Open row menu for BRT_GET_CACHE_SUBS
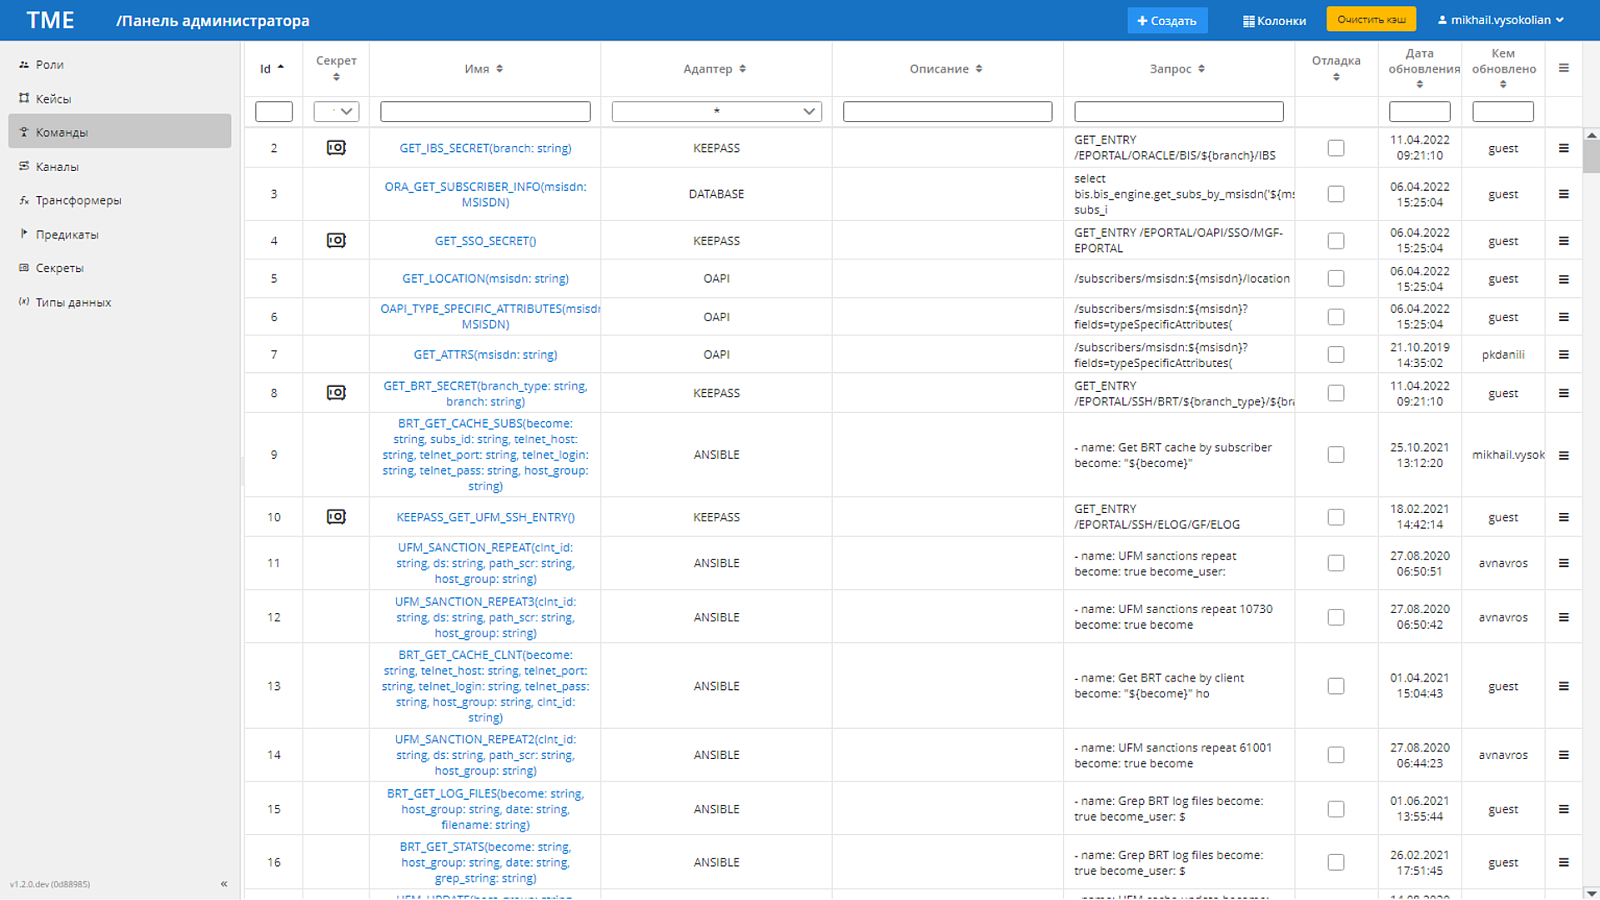This screenshot has height=900, width=1600. (x=1563, y=455)
